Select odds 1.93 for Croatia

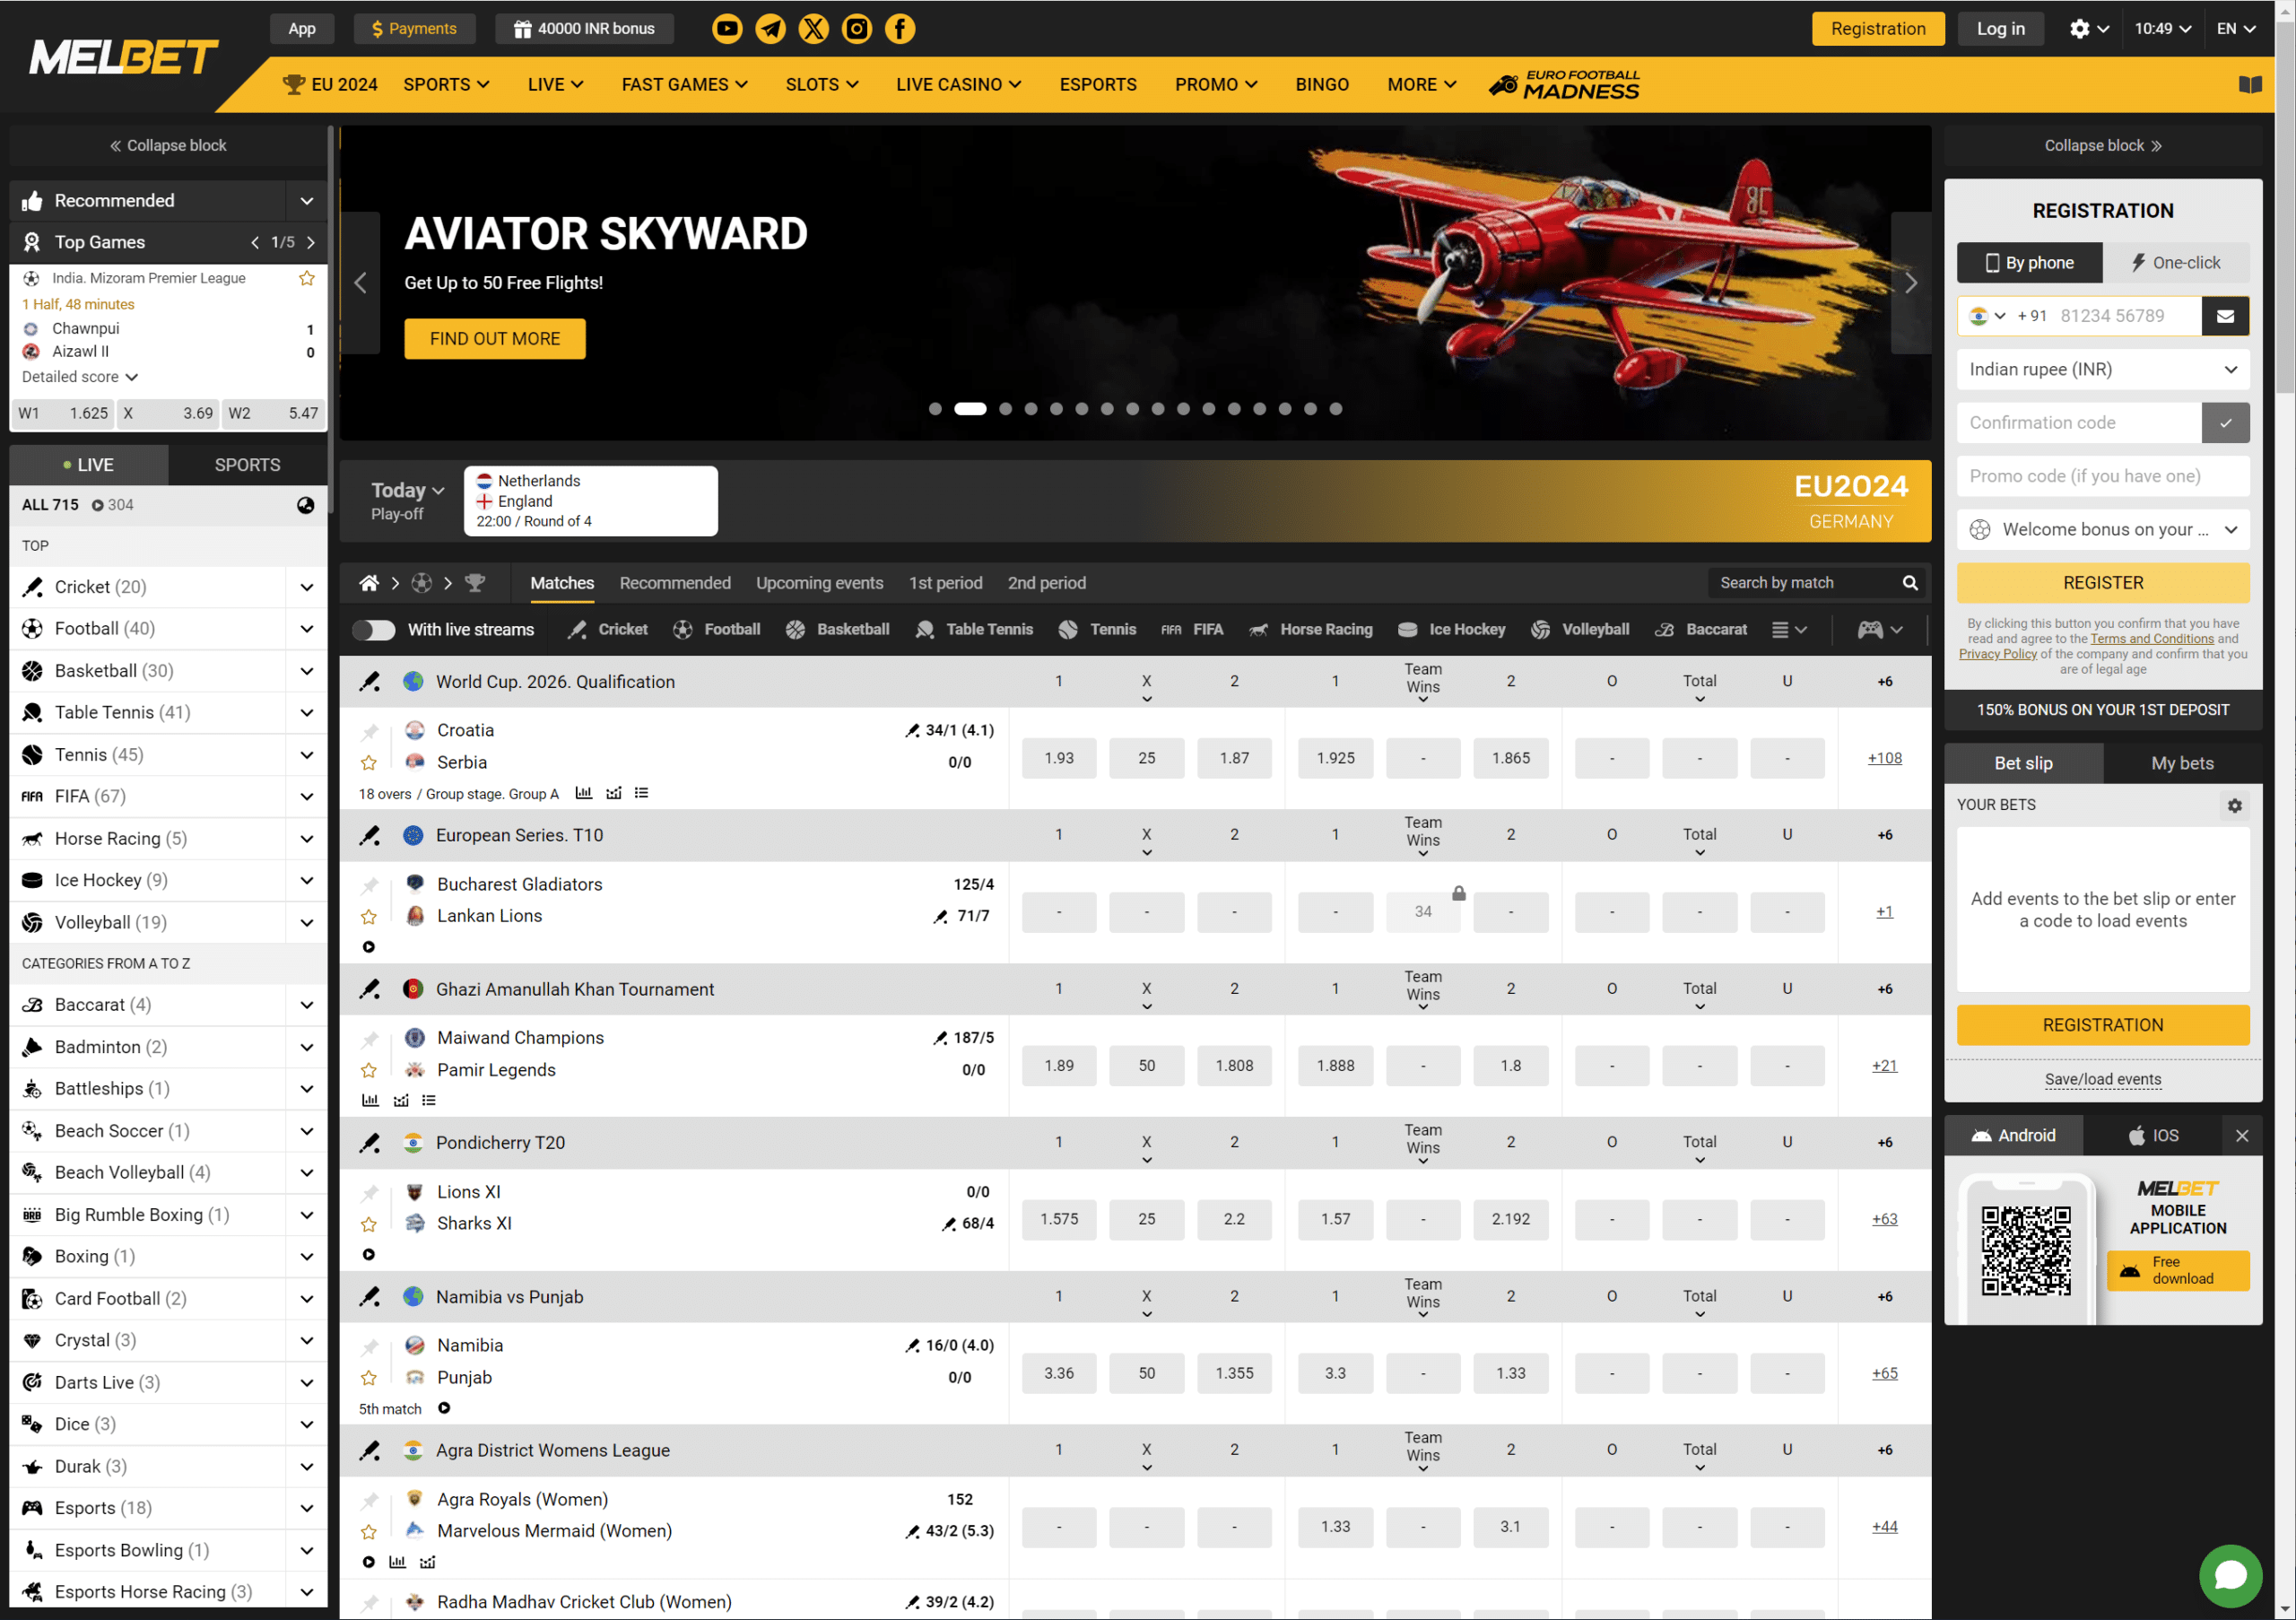pyautogui.click(x=1059, y=758)
